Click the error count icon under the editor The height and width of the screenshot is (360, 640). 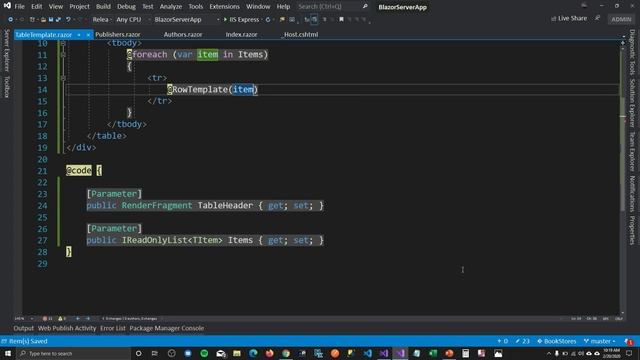pyautogui.click(x=45, y=318)
